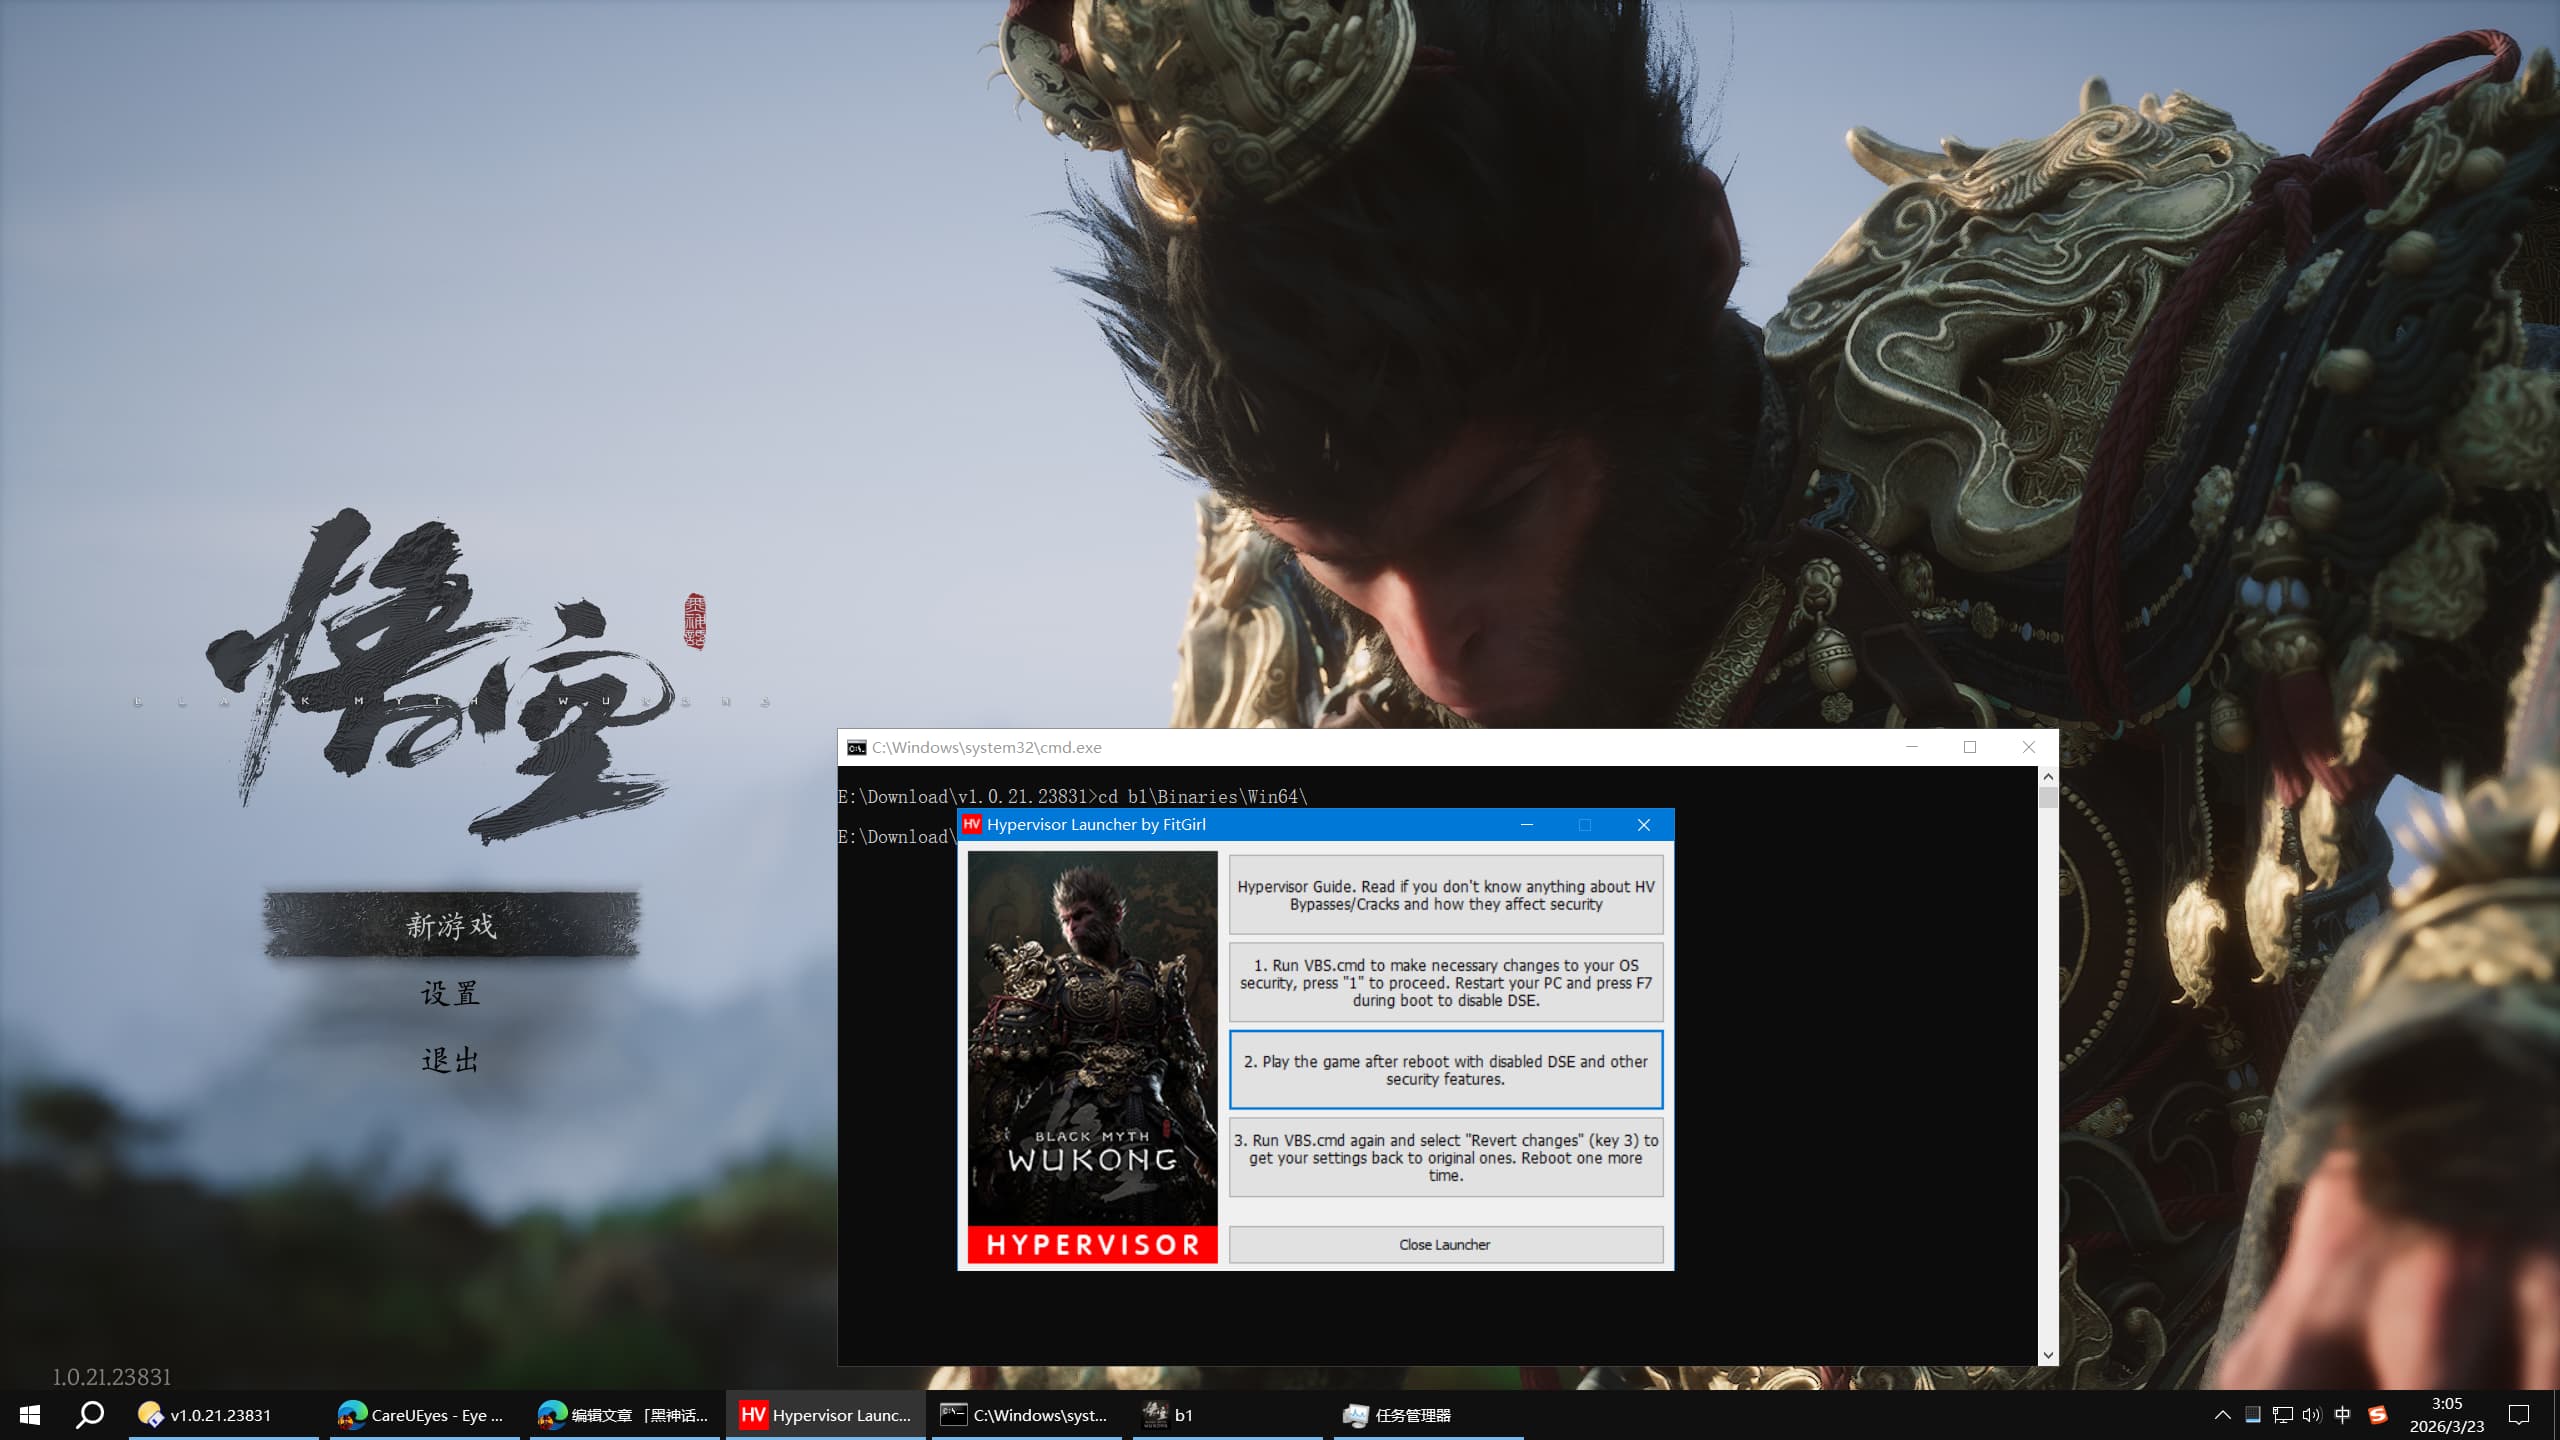Open the Windows Start menu

tap(30, 1415)
